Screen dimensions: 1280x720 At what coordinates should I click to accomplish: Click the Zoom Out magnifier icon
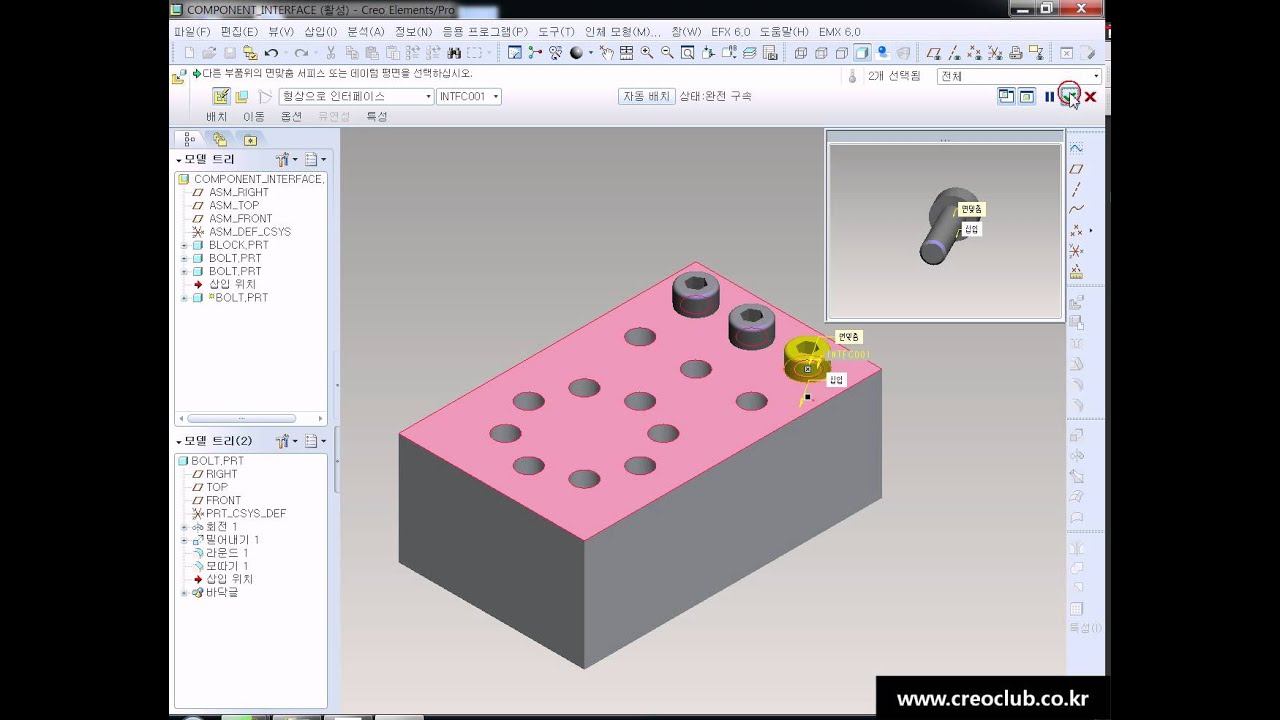(667, 53)
